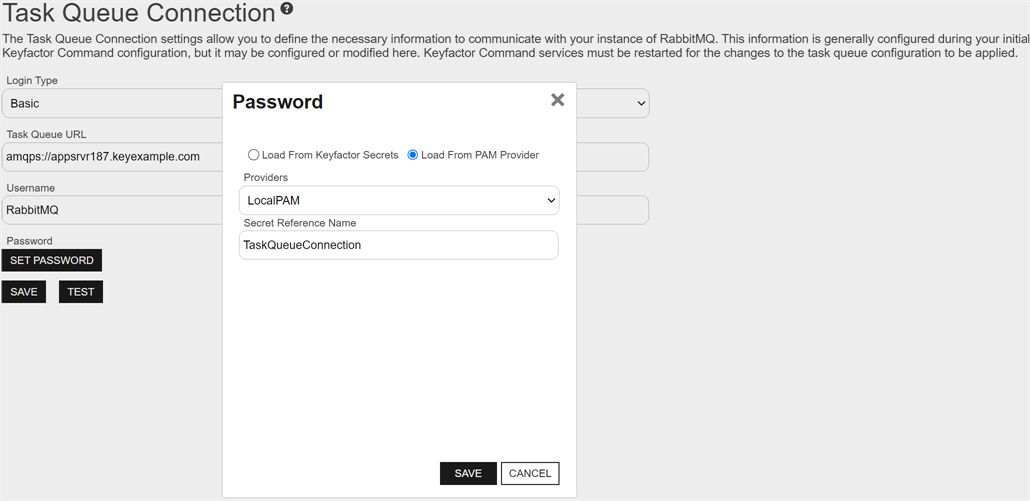The width and height of the screenshot is (1030, 501).
Task: Open the Providers dropdown showing LocalPAM
Action: coord(399,200)
